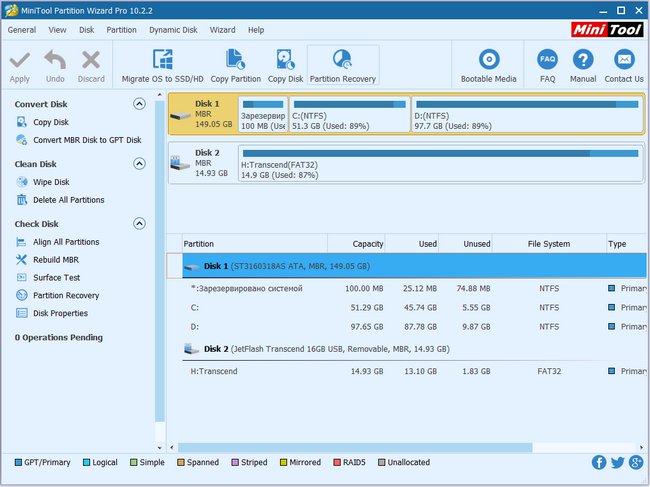Select the D: partition row
This screenshot has height=487, width=650.
[x=414, y=327]
